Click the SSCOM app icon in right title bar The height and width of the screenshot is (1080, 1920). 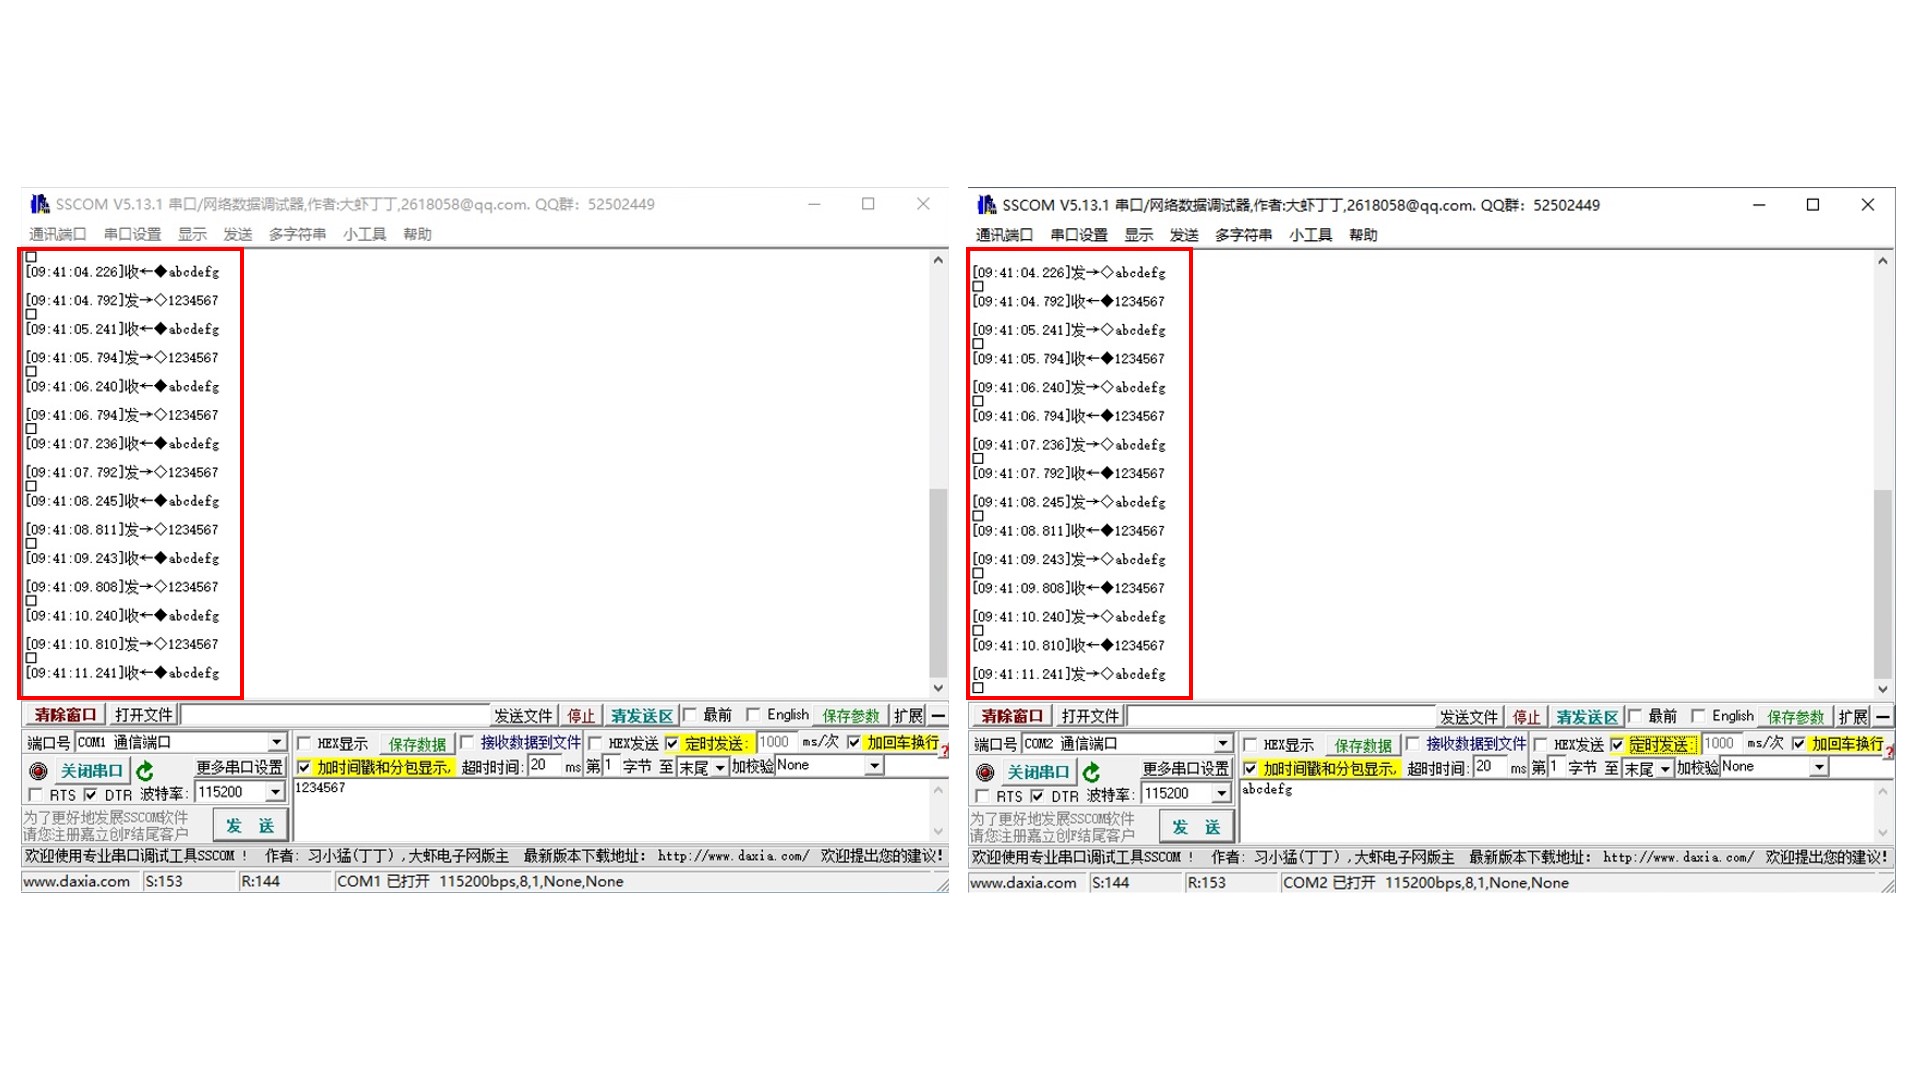point(986,205)
